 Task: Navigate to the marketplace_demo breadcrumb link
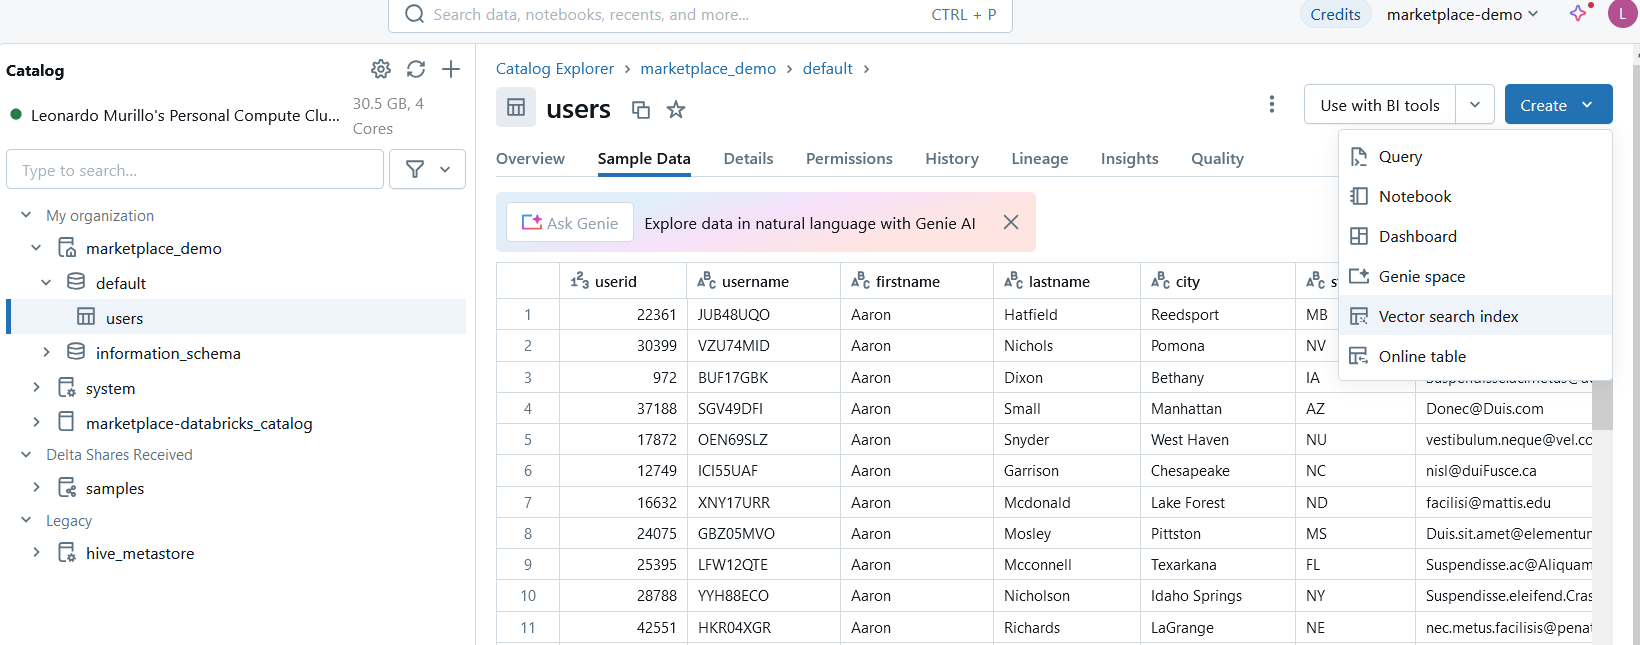tap(708, 69)
